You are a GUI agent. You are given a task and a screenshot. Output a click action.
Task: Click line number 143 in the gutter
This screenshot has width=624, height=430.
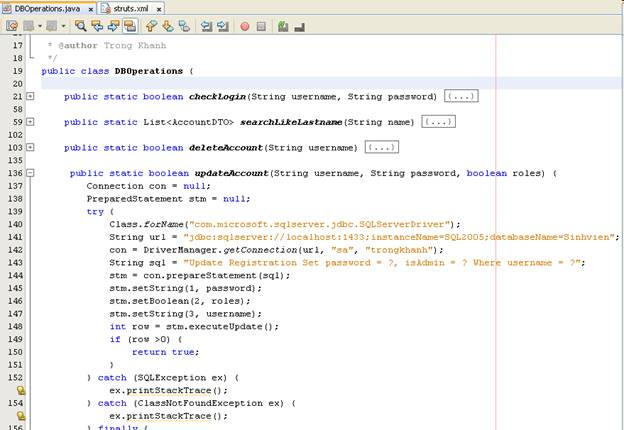(x=15, y=263)
